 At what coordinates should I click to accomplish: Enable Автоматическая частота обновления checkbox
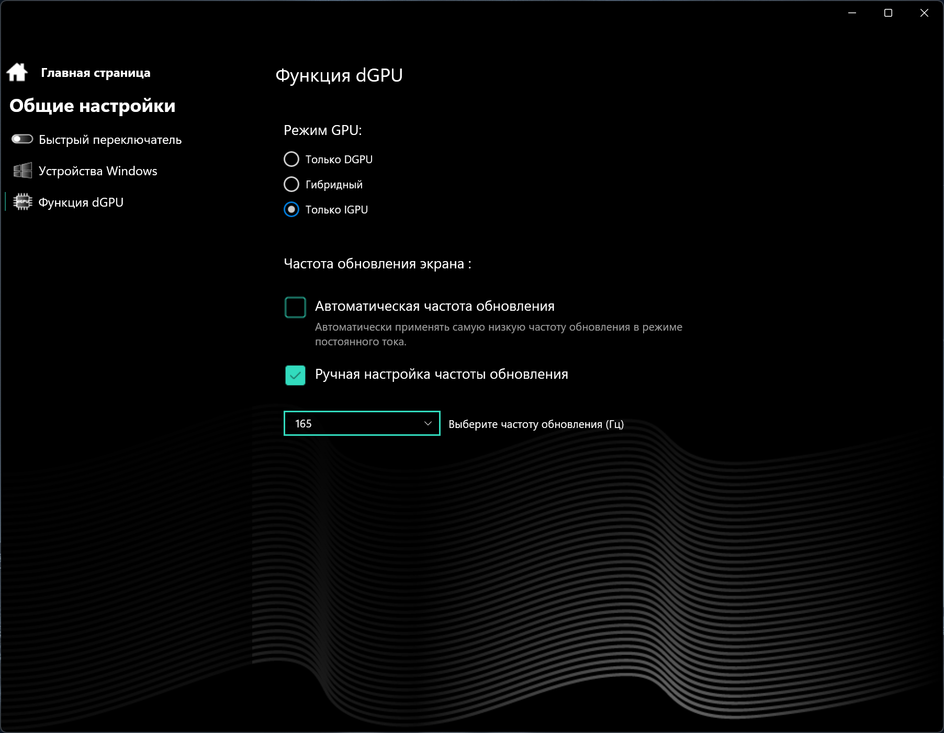click(295, 307)
